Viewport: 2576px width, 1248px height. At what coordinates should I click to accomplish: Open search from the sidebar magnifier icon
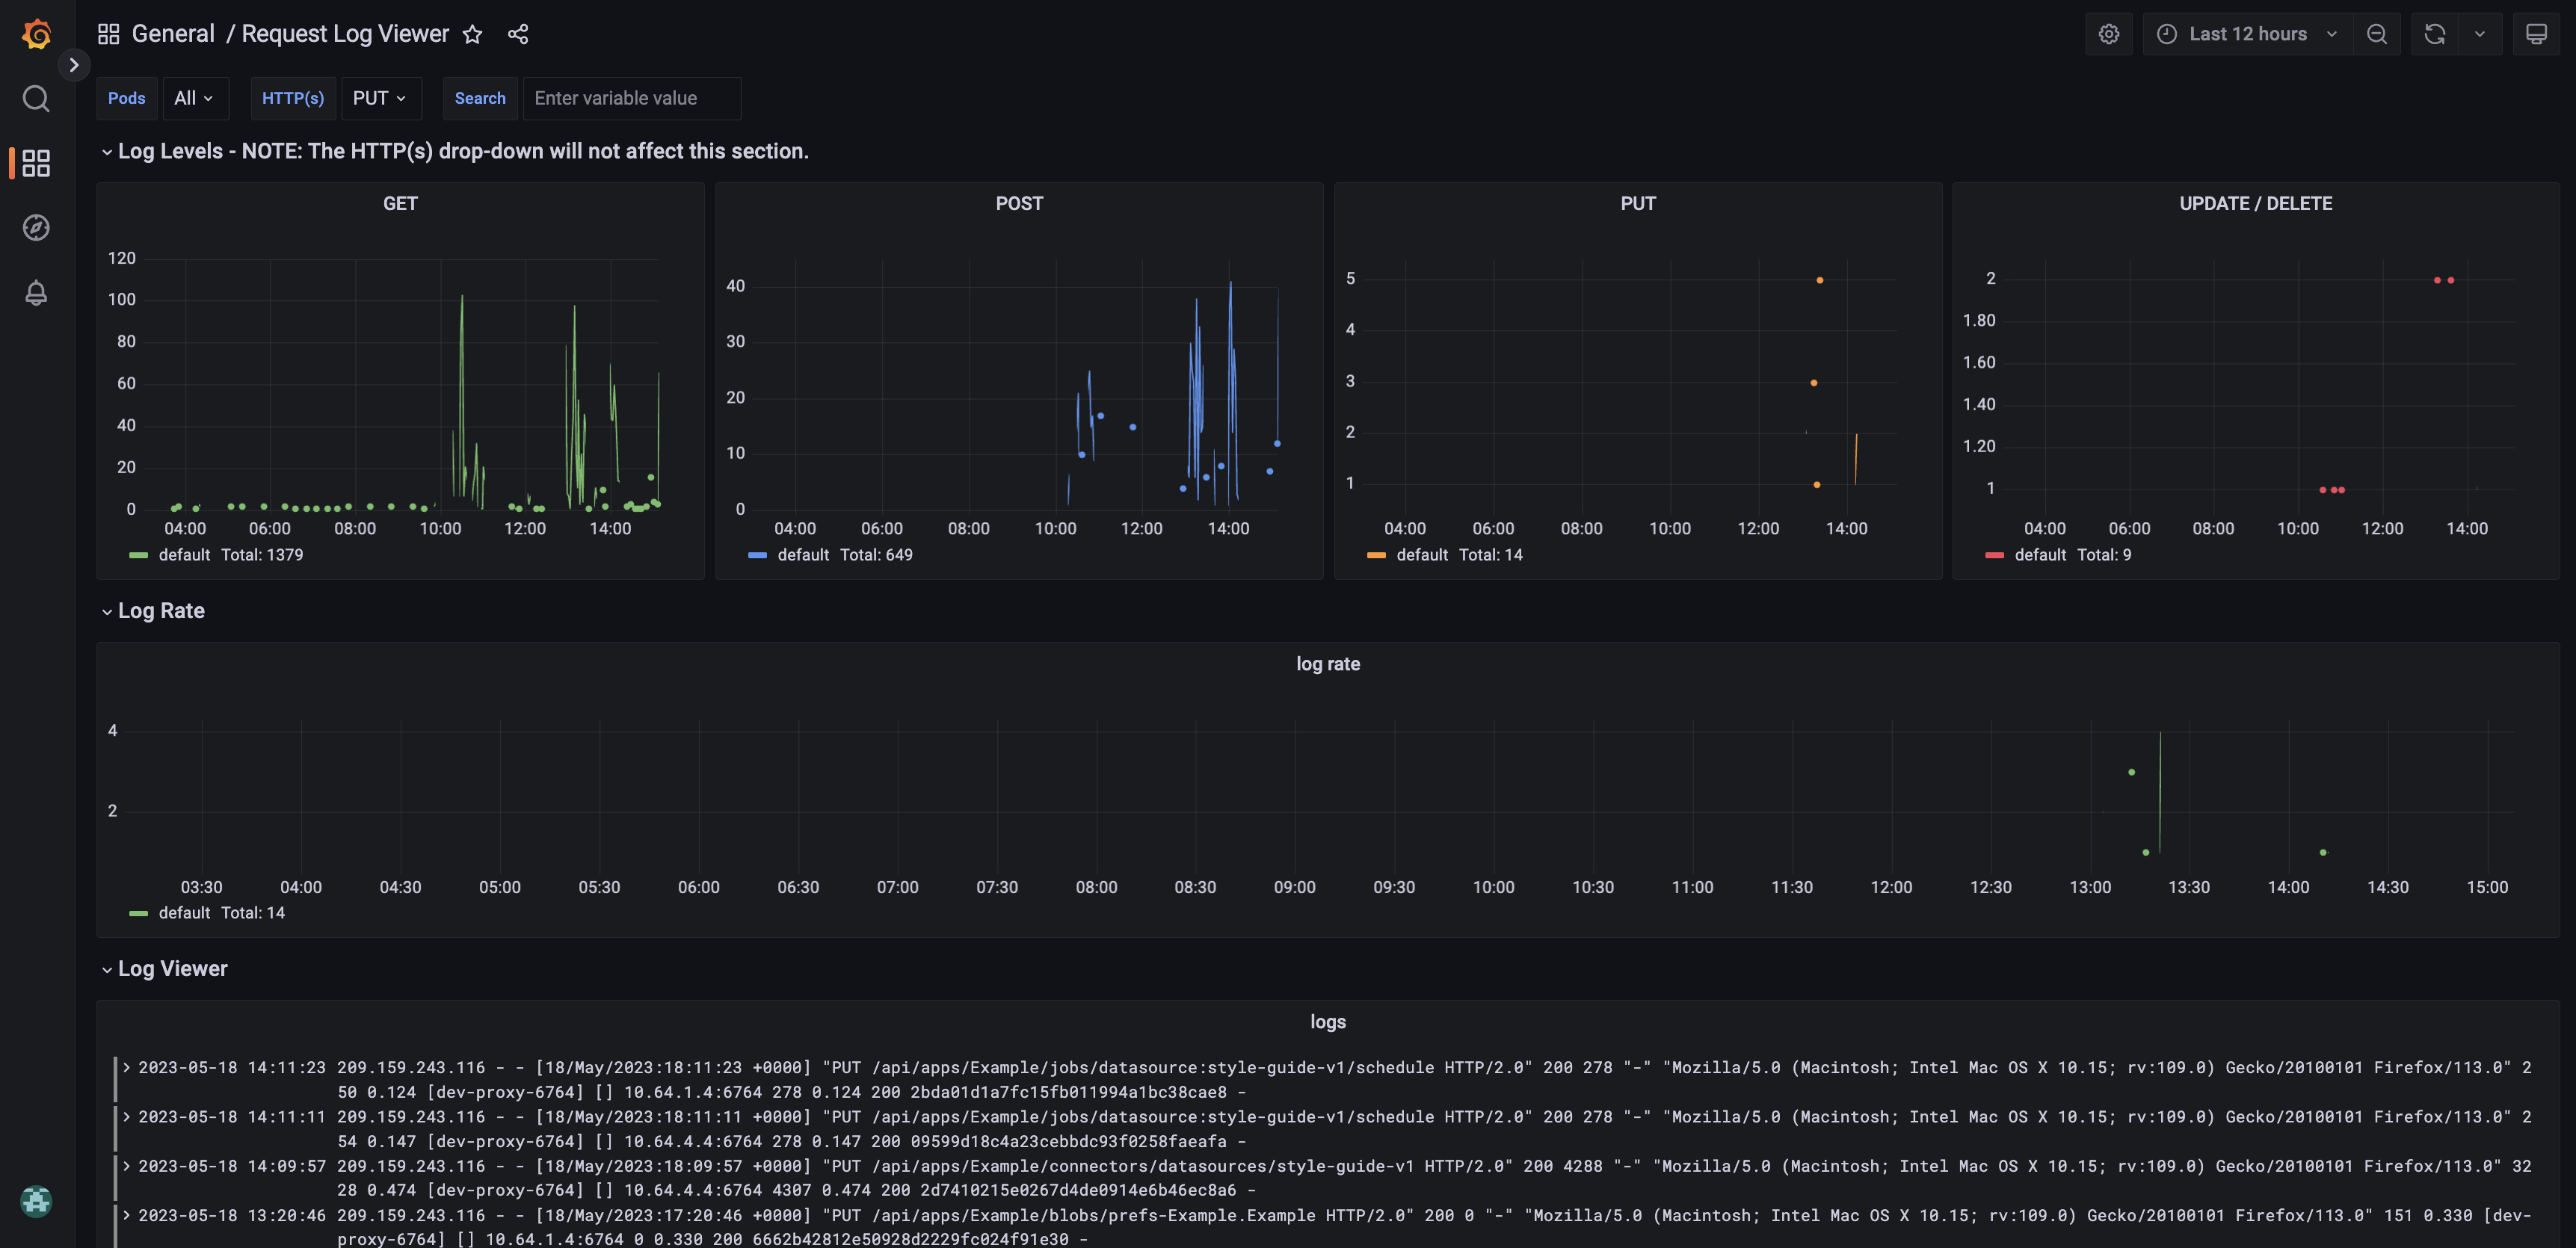click(36, 98)
